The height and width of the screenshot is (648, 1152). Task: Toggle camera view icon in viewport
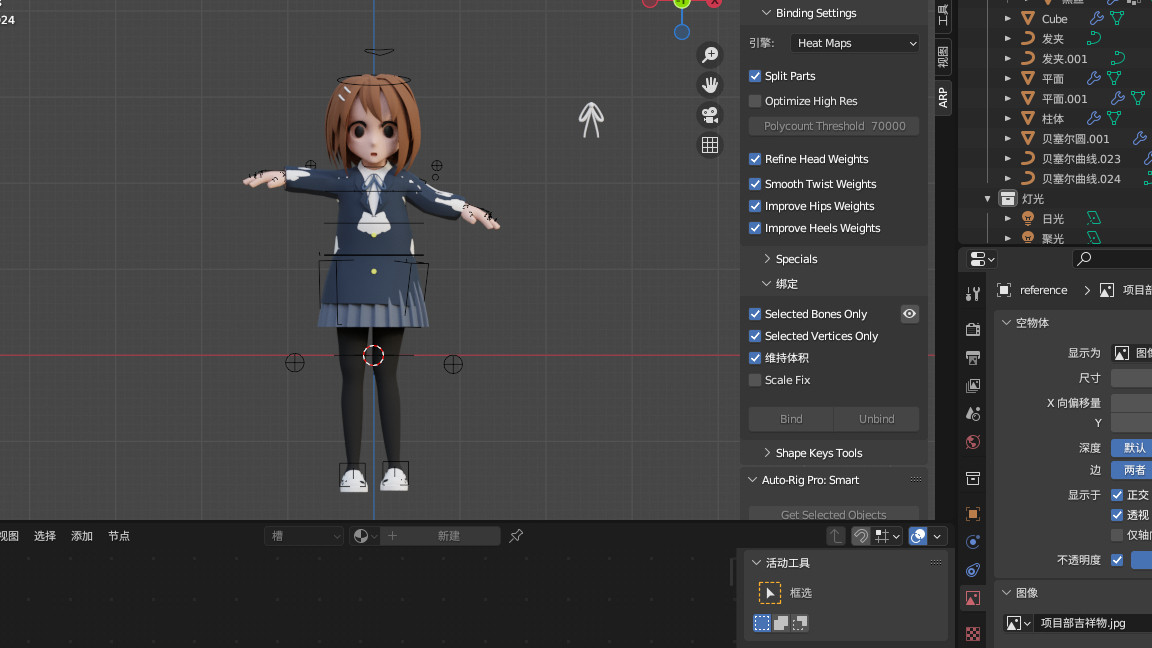tap(710, 115)
